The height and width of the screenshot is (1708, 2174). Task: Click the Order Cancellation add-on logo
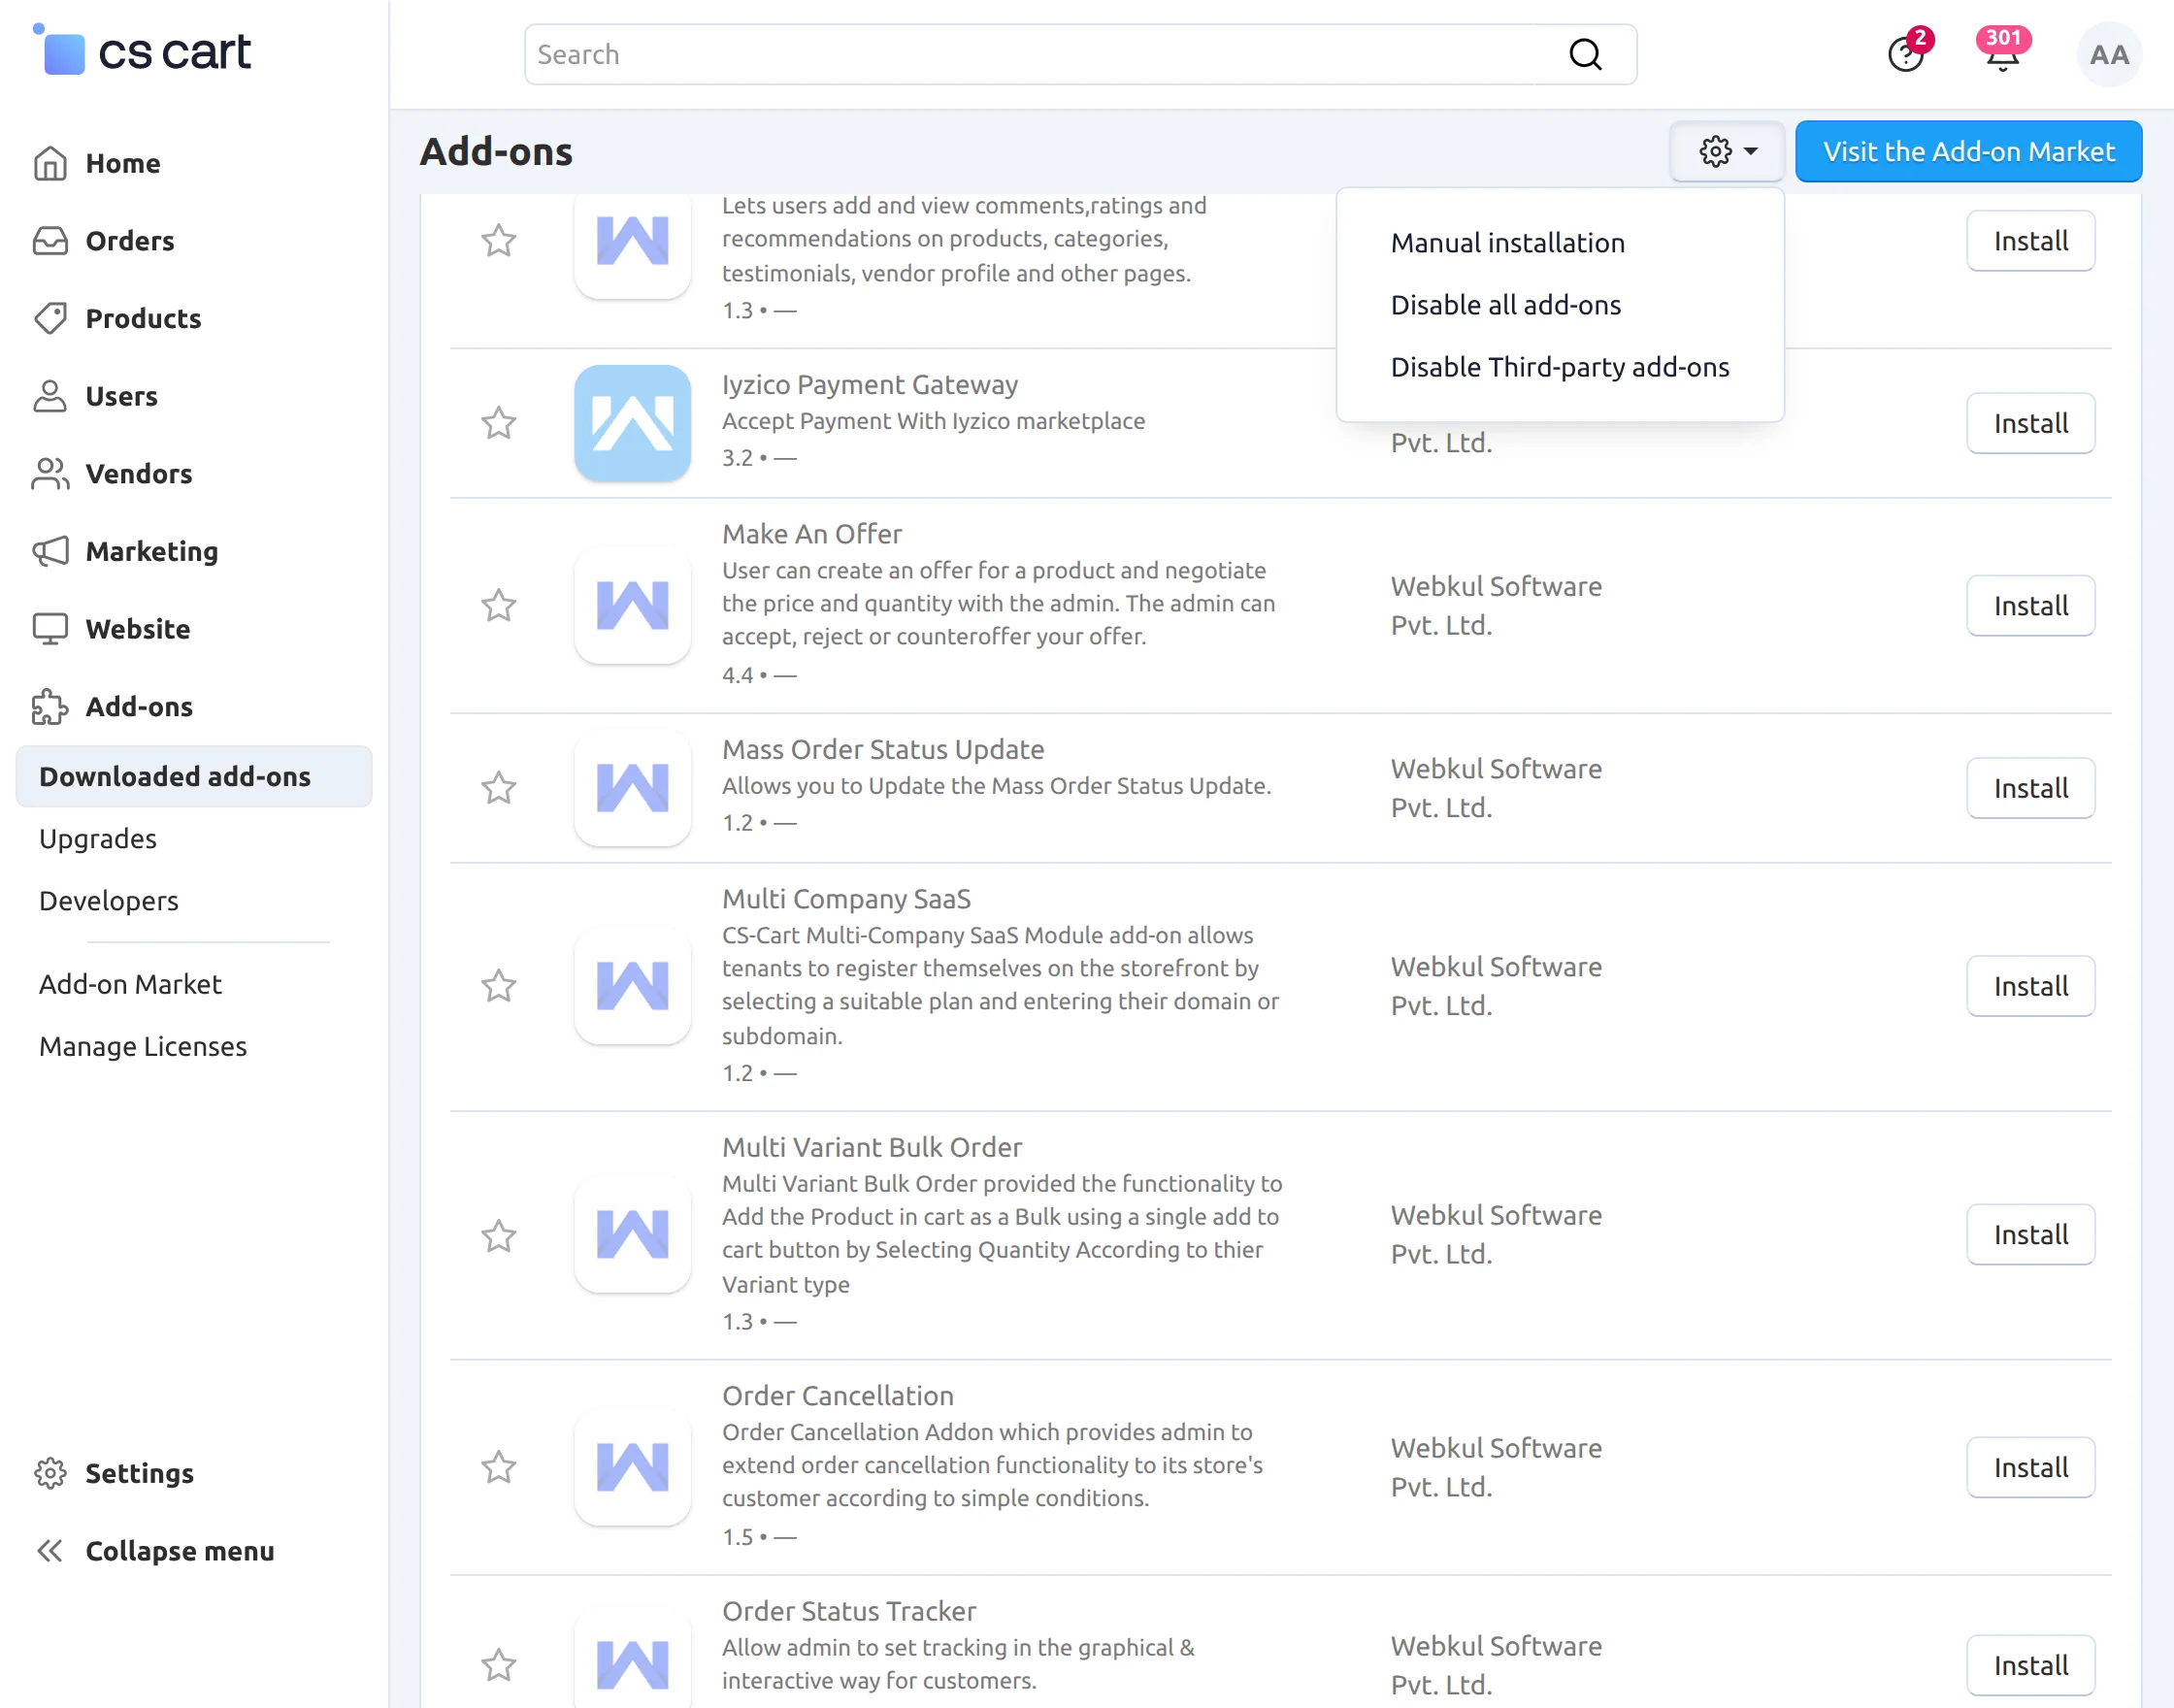[x=632, y=1467]
